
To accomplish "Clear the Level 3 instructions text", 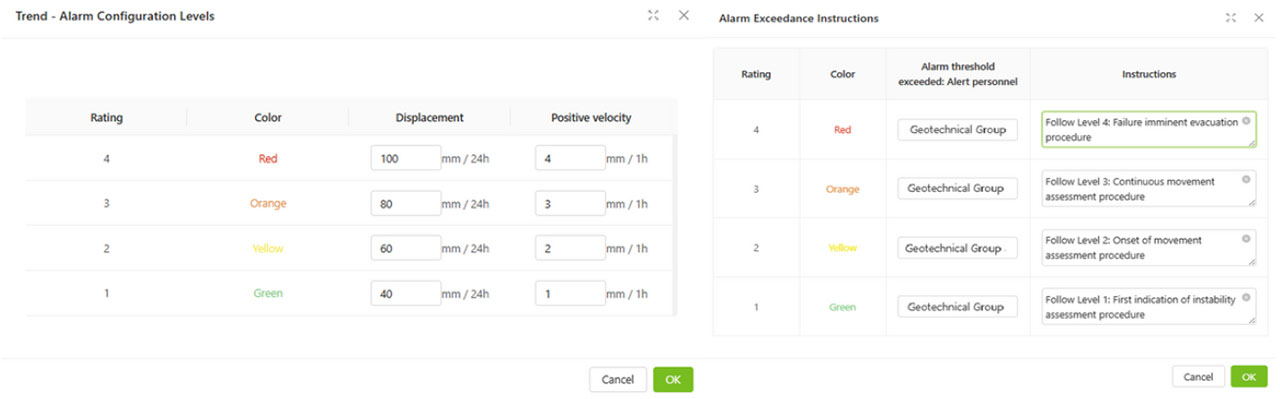I will (x=1246, y=180).
